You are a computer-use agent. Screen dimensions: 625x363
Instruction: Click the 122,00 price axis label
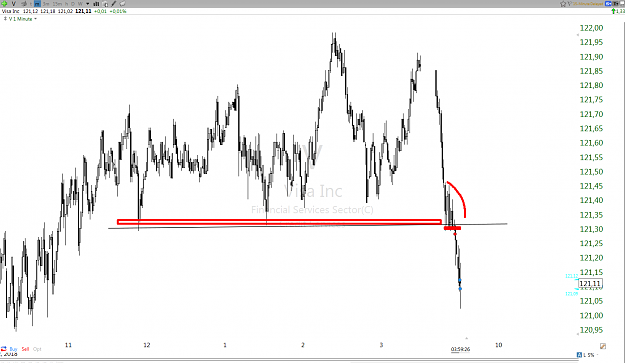[x=592, y=28]
